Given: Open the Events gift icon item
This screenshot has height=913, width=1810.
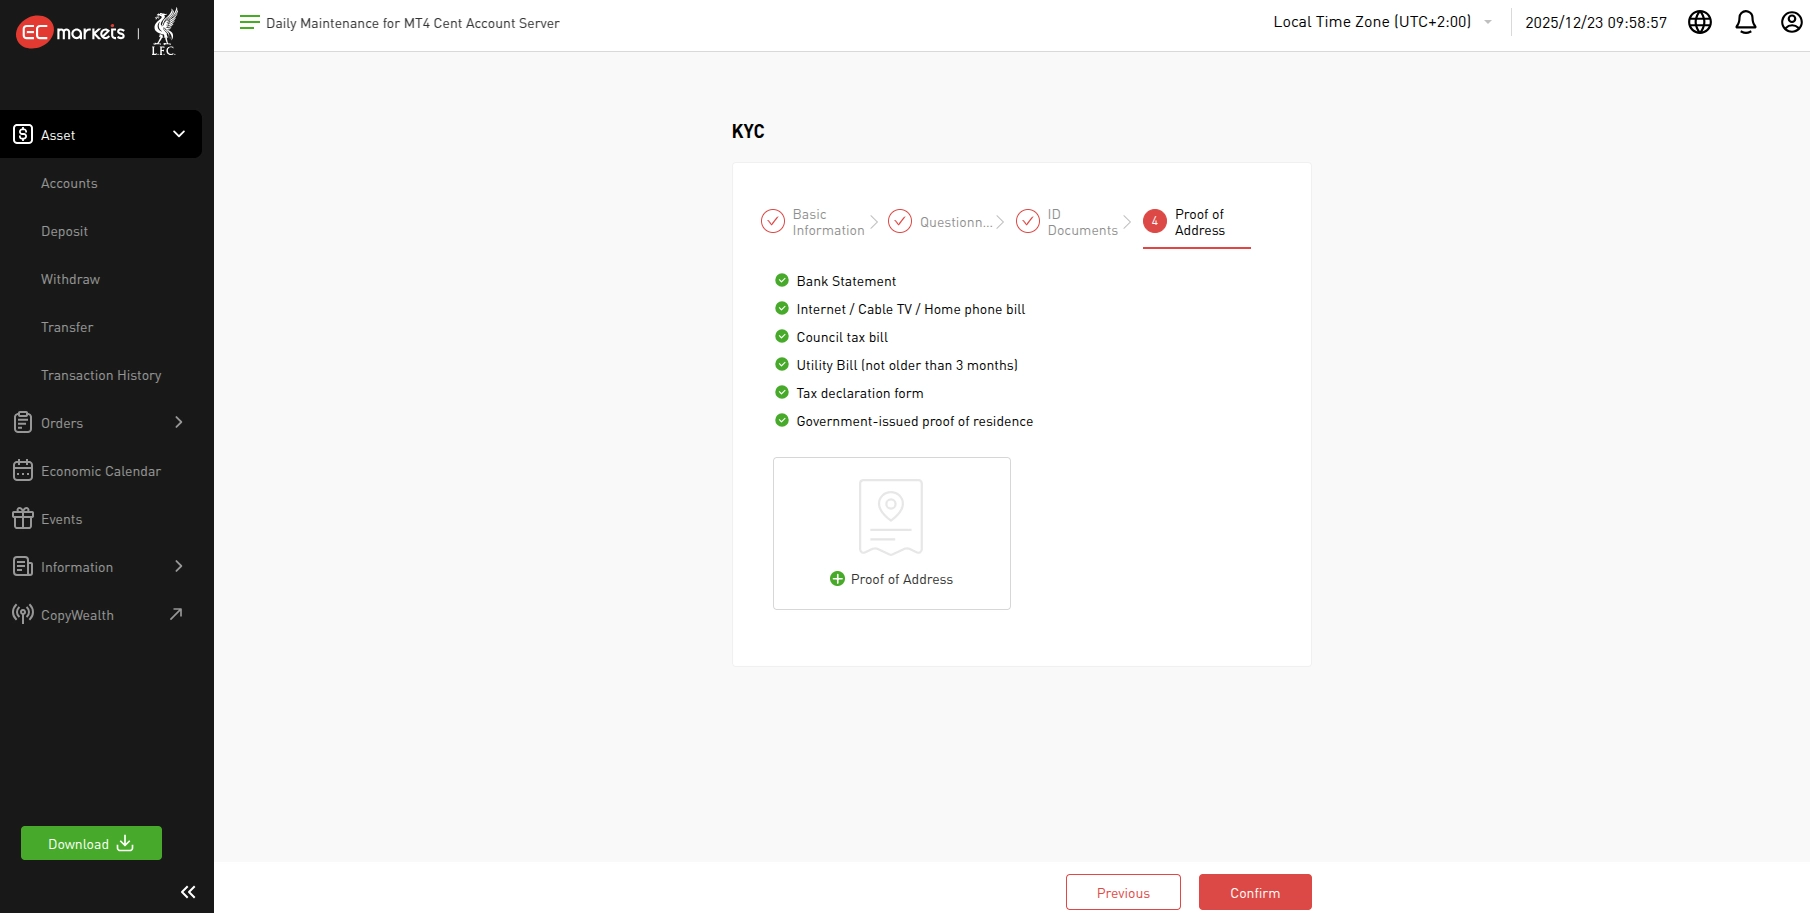Looking at the screenshot, I should click(x=61, y=519).
